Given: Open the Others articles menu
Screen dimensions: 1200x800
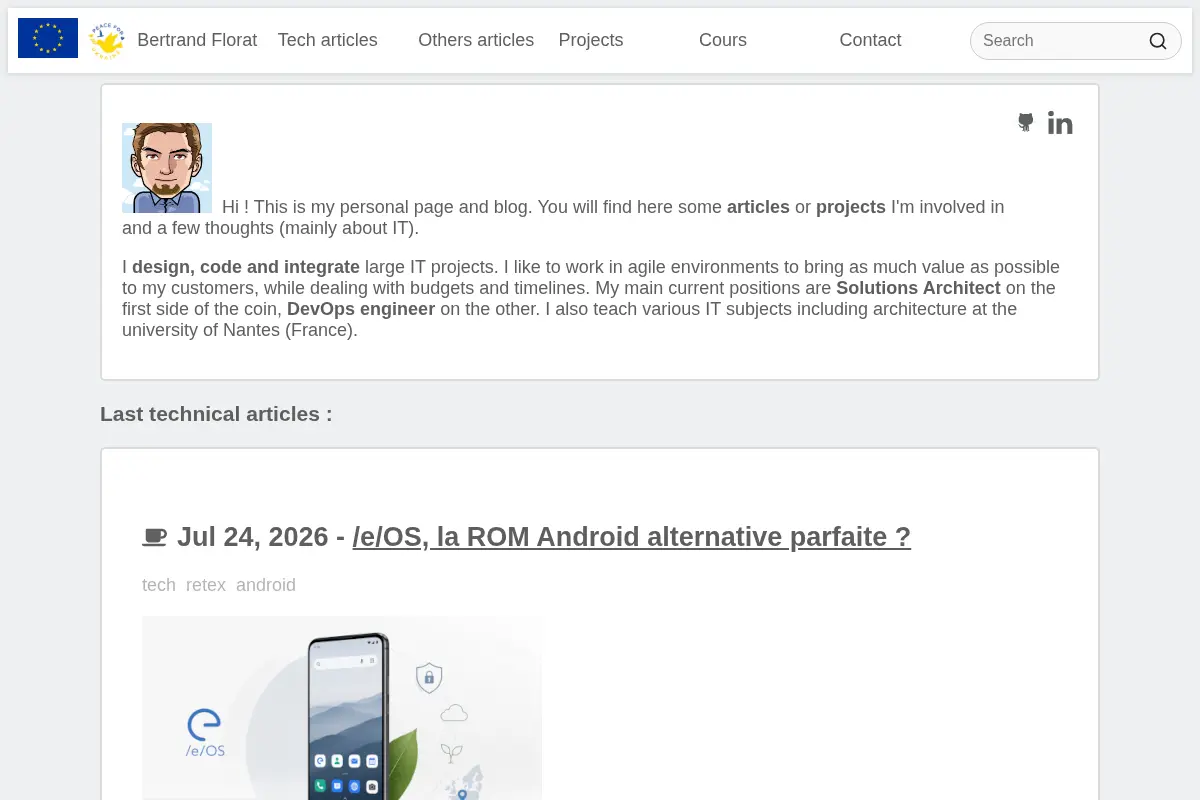Looking at the screenshot, I should coord(476,40).
